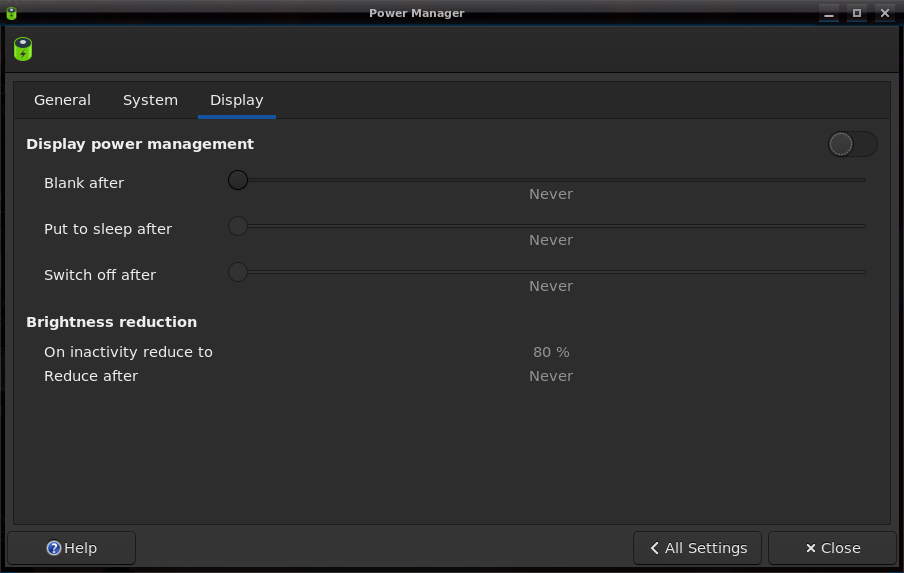Click the Display power management heading
The image size is (904, 573).
(x=140, y=144)
